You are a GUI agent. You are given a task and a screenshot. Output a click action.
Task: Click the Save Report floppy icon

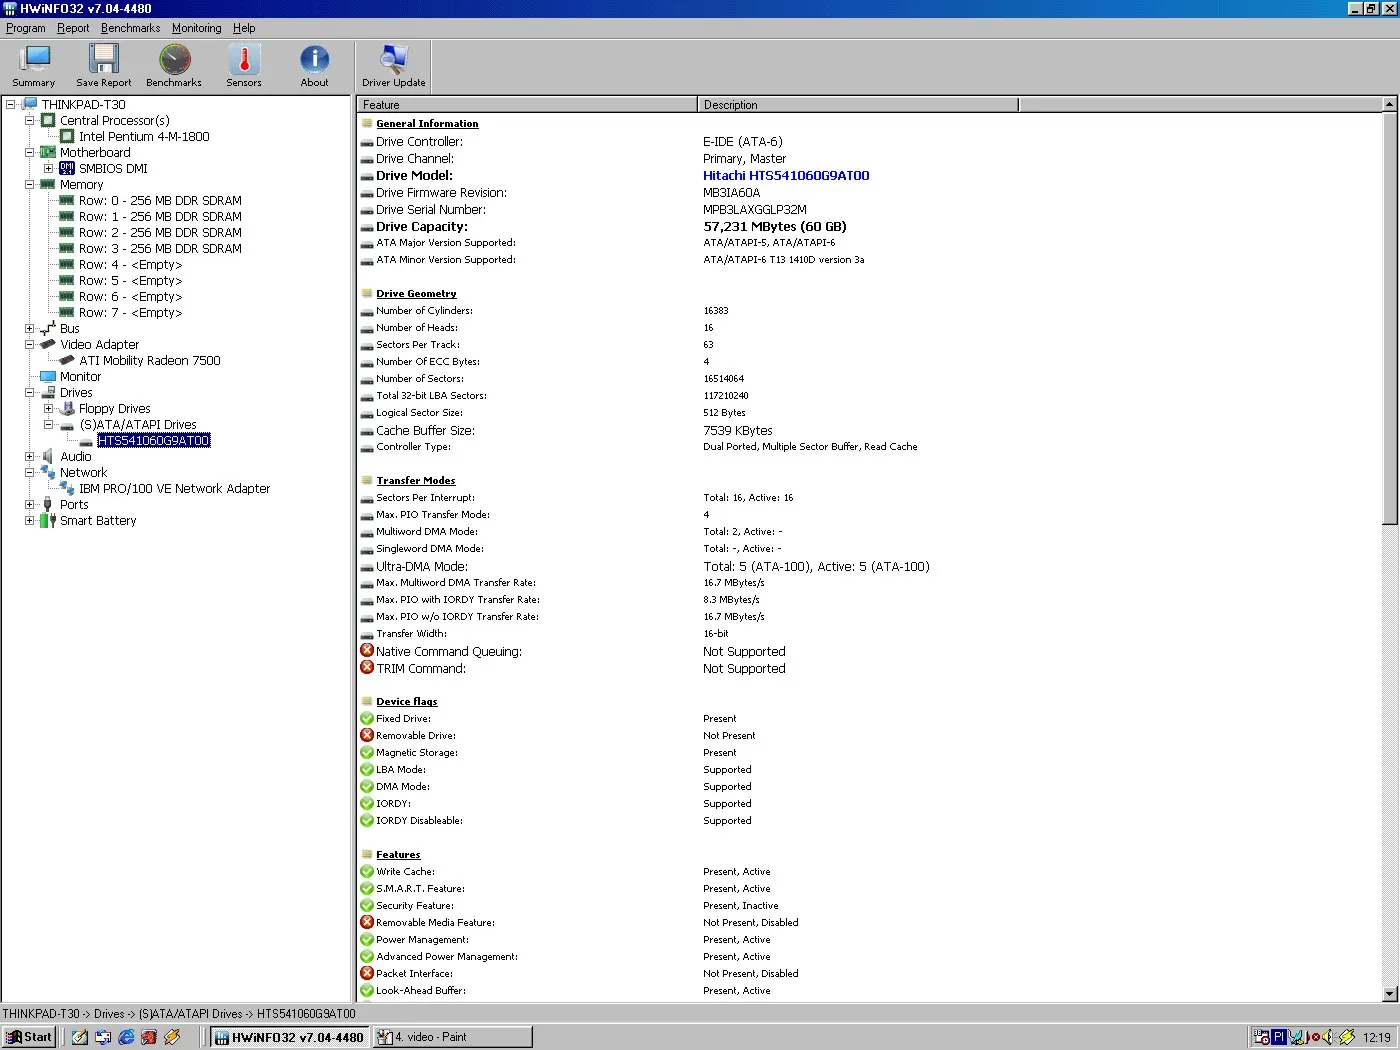(x=103, y=59)
